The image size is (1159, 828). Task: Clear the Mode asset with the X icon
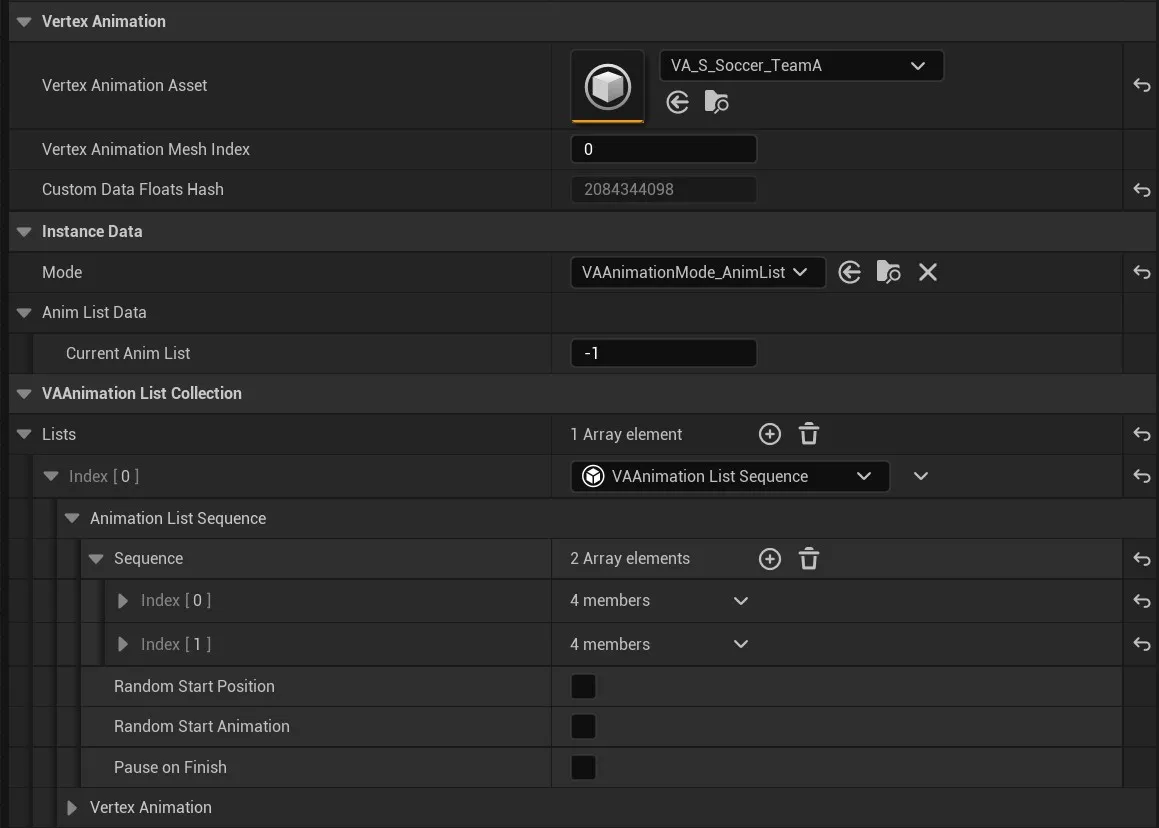pos(927,271)
